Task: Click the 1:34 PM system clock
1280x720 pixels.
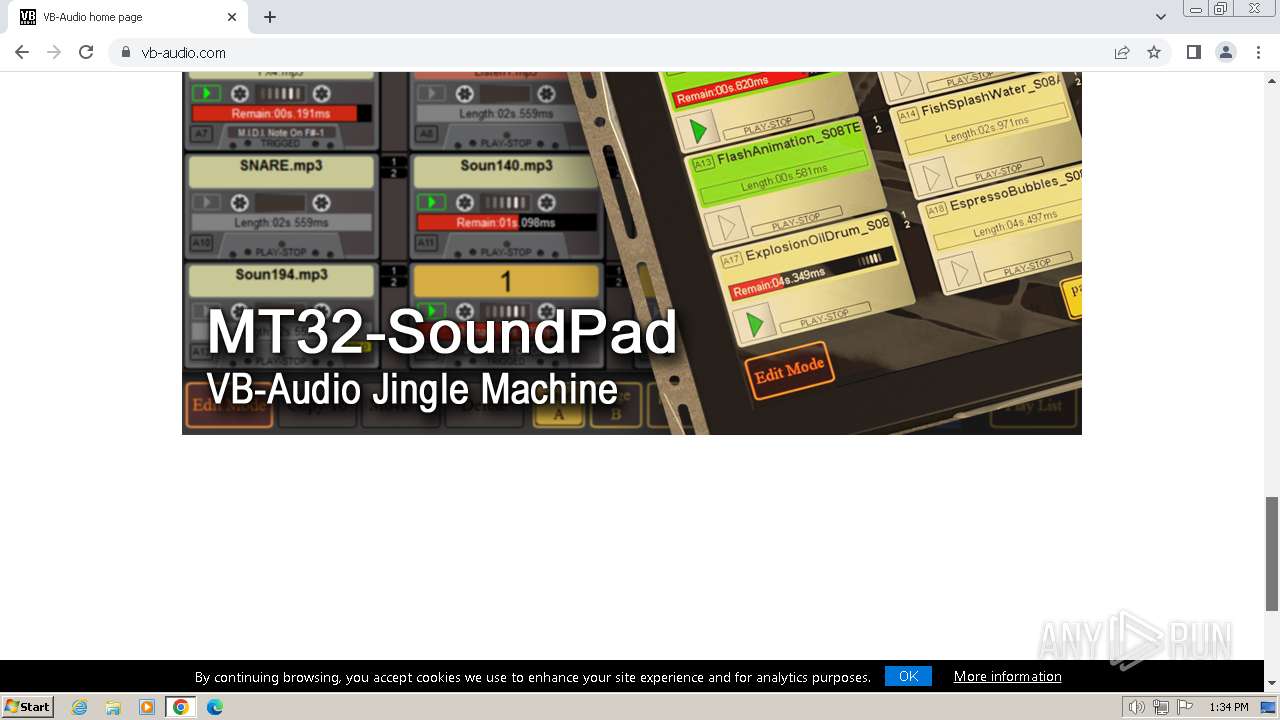Action: 1229,707
